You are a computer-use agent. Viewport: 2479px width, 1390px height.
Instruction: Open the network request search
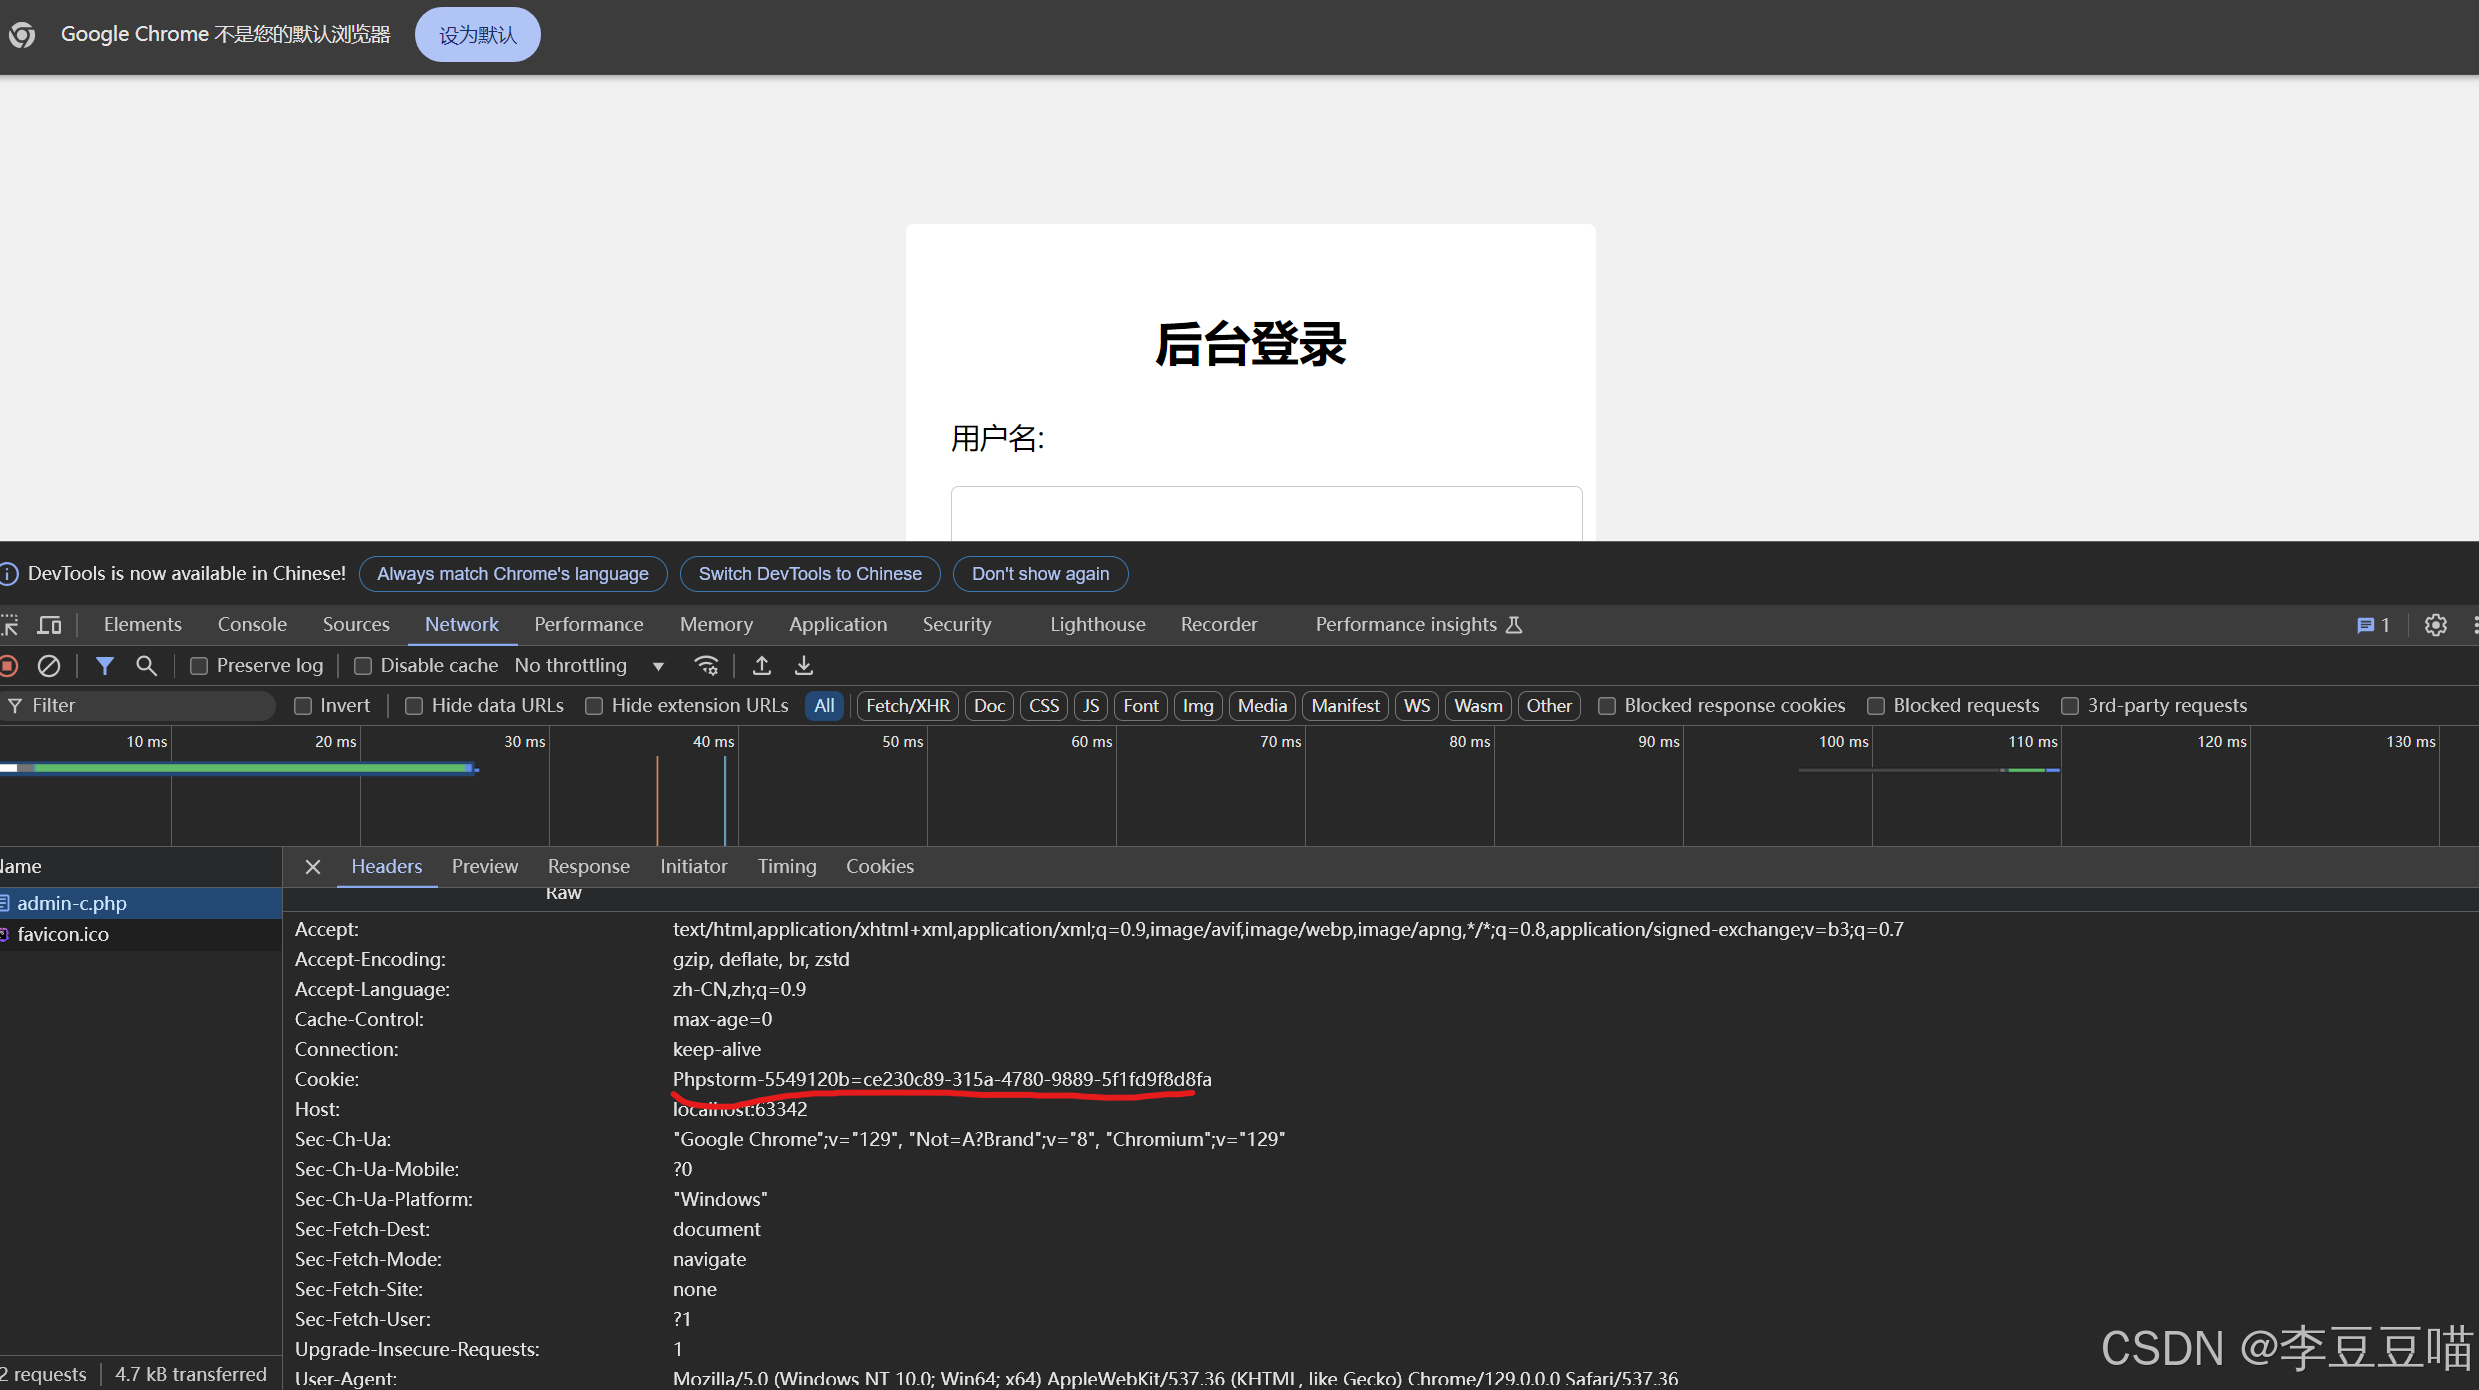coord(146,665)
